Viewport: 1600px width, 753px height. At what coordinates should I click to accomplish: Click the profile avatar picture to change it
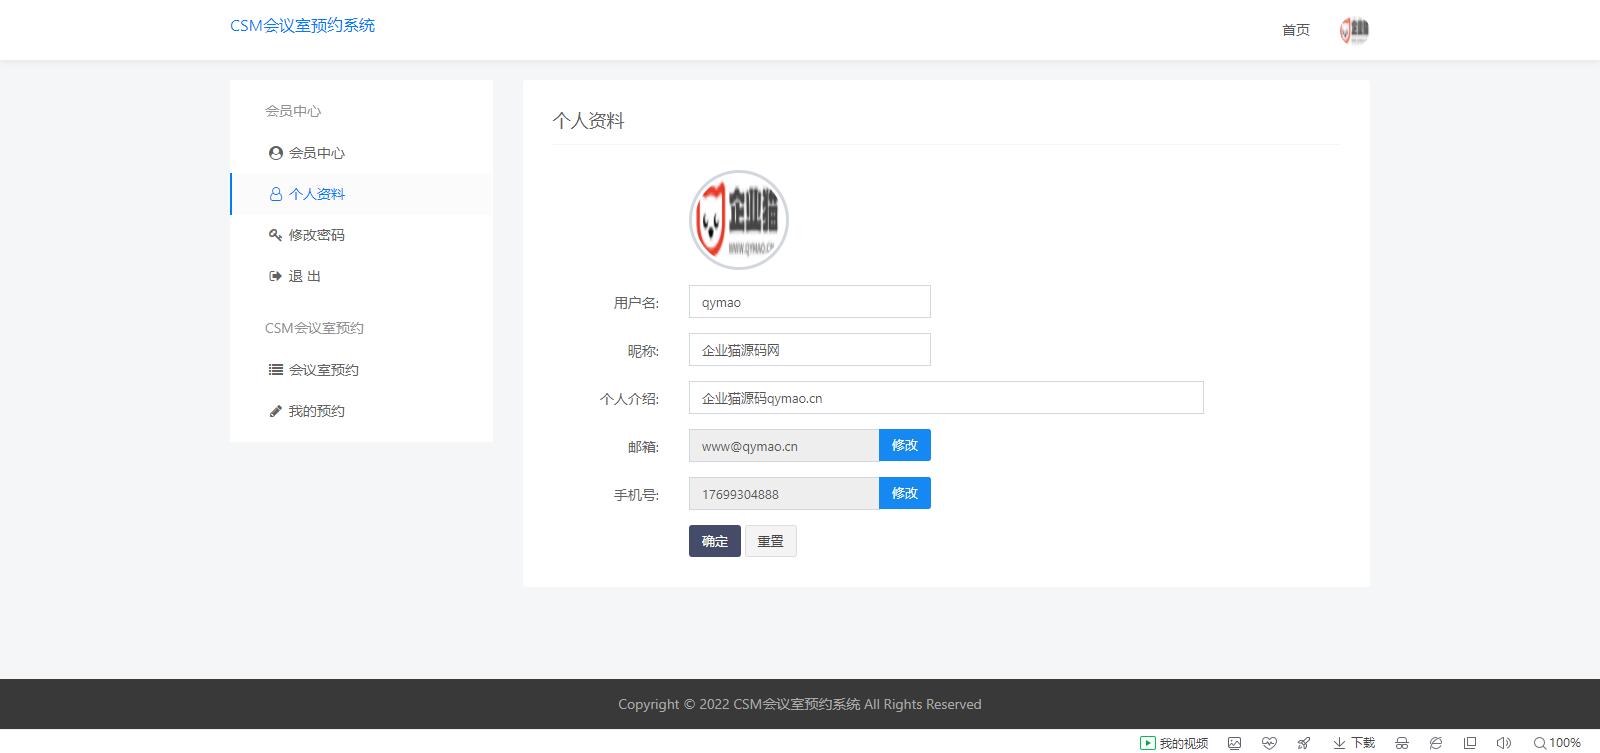click(x=739, y=220)
